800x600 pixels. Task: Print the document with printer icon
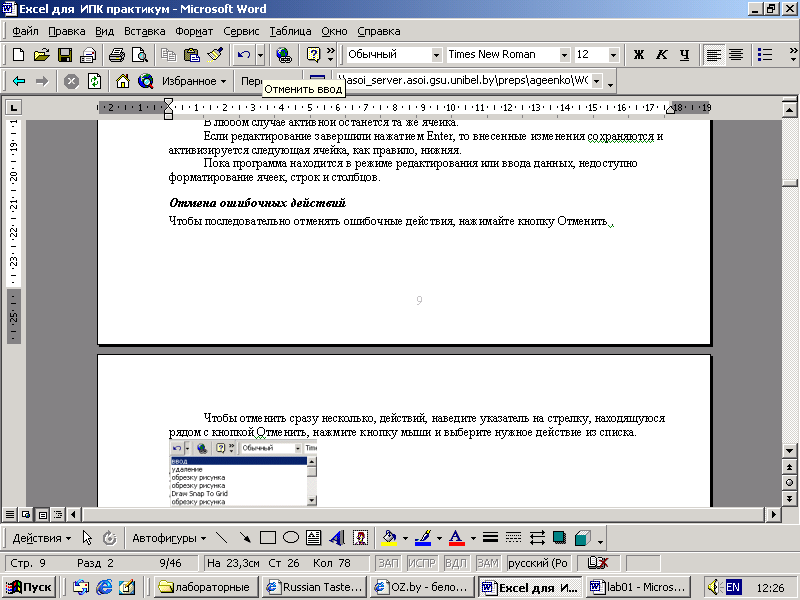117,55
